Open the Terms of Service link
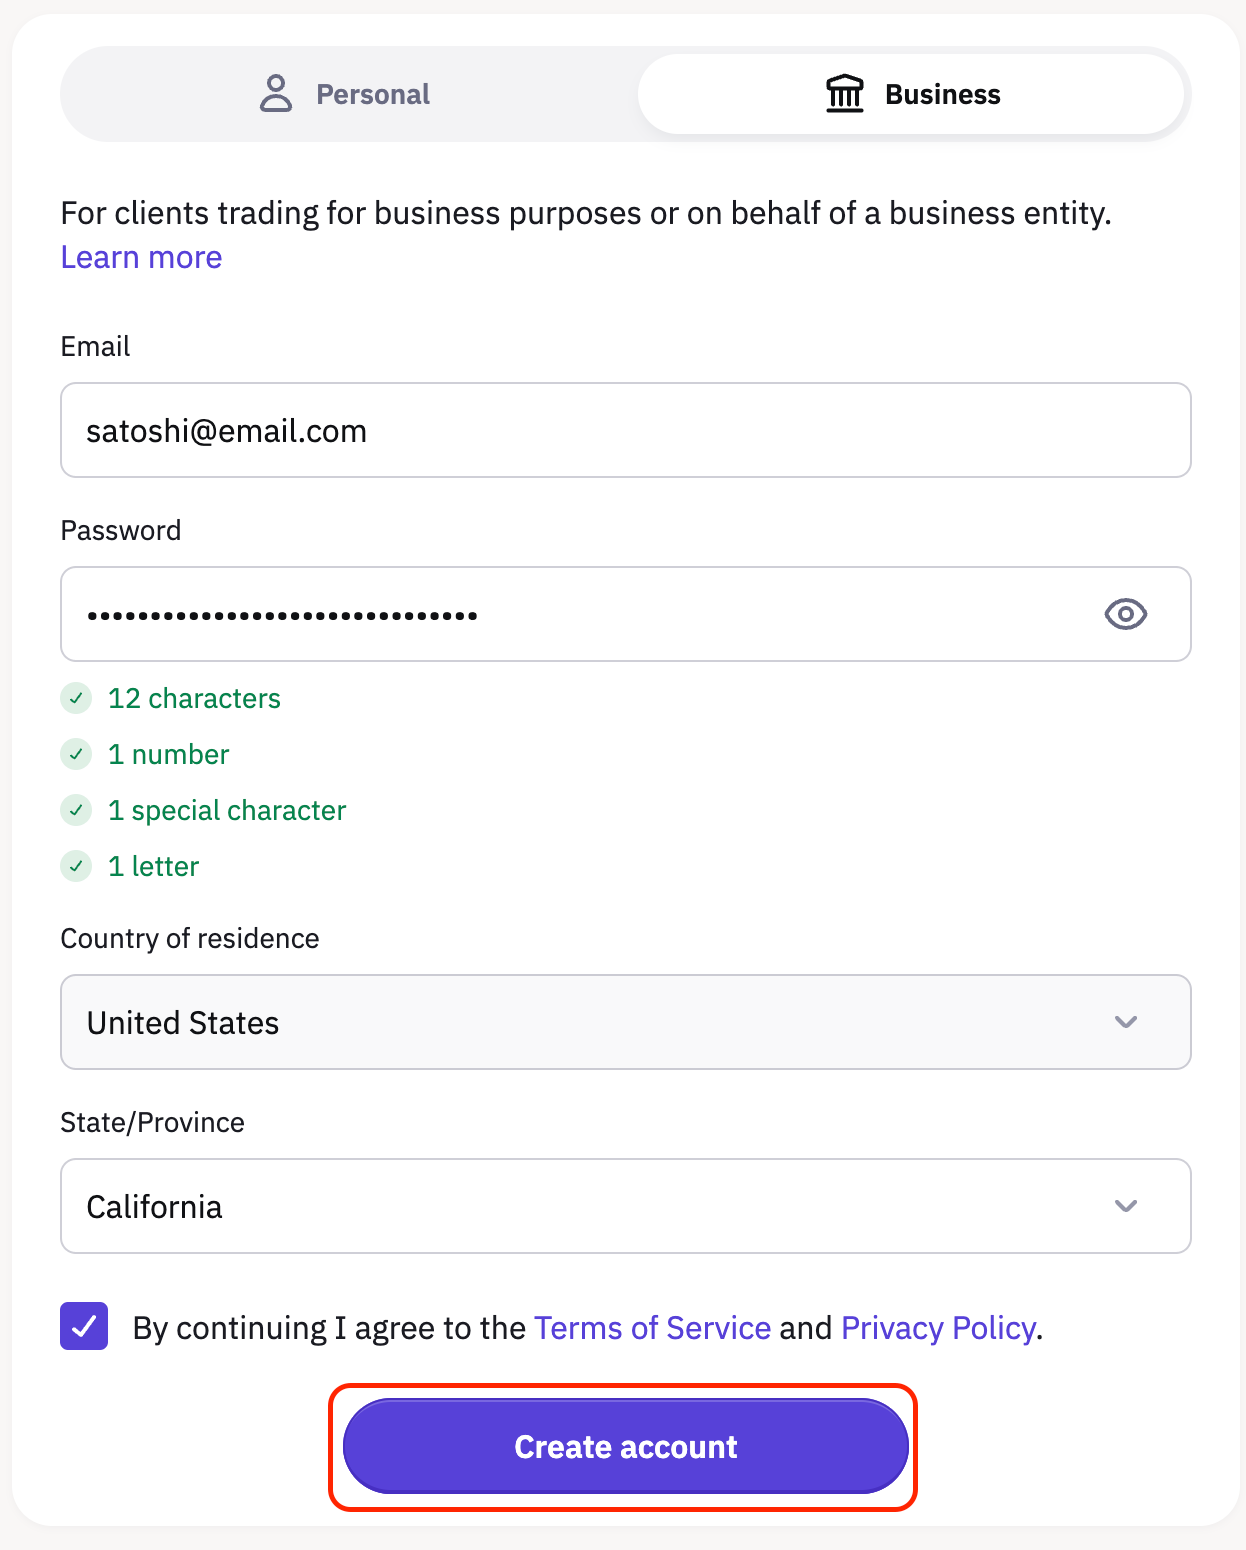 651,1327
